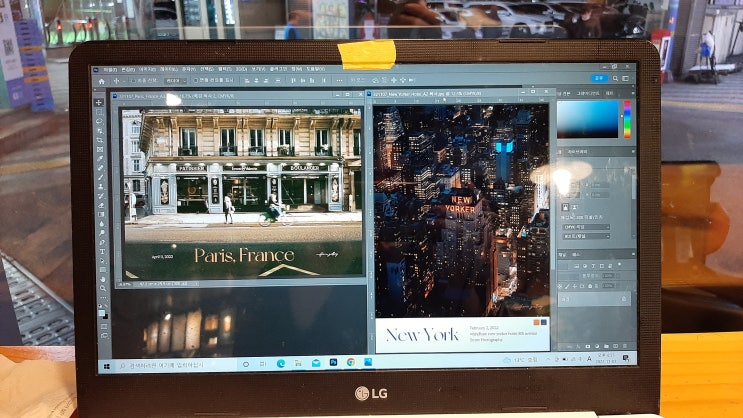Pick a color in the color field
The image size is (743, 418).
coord(588,119)
